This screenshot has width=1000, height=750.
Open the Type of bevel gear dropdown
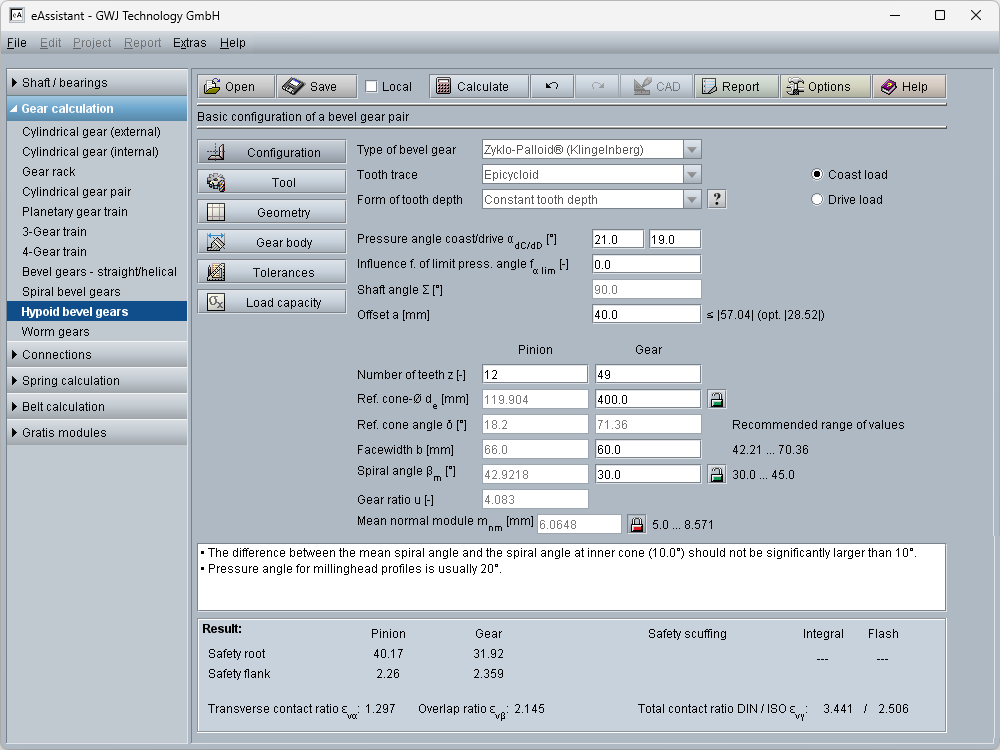tap(692, 149)
